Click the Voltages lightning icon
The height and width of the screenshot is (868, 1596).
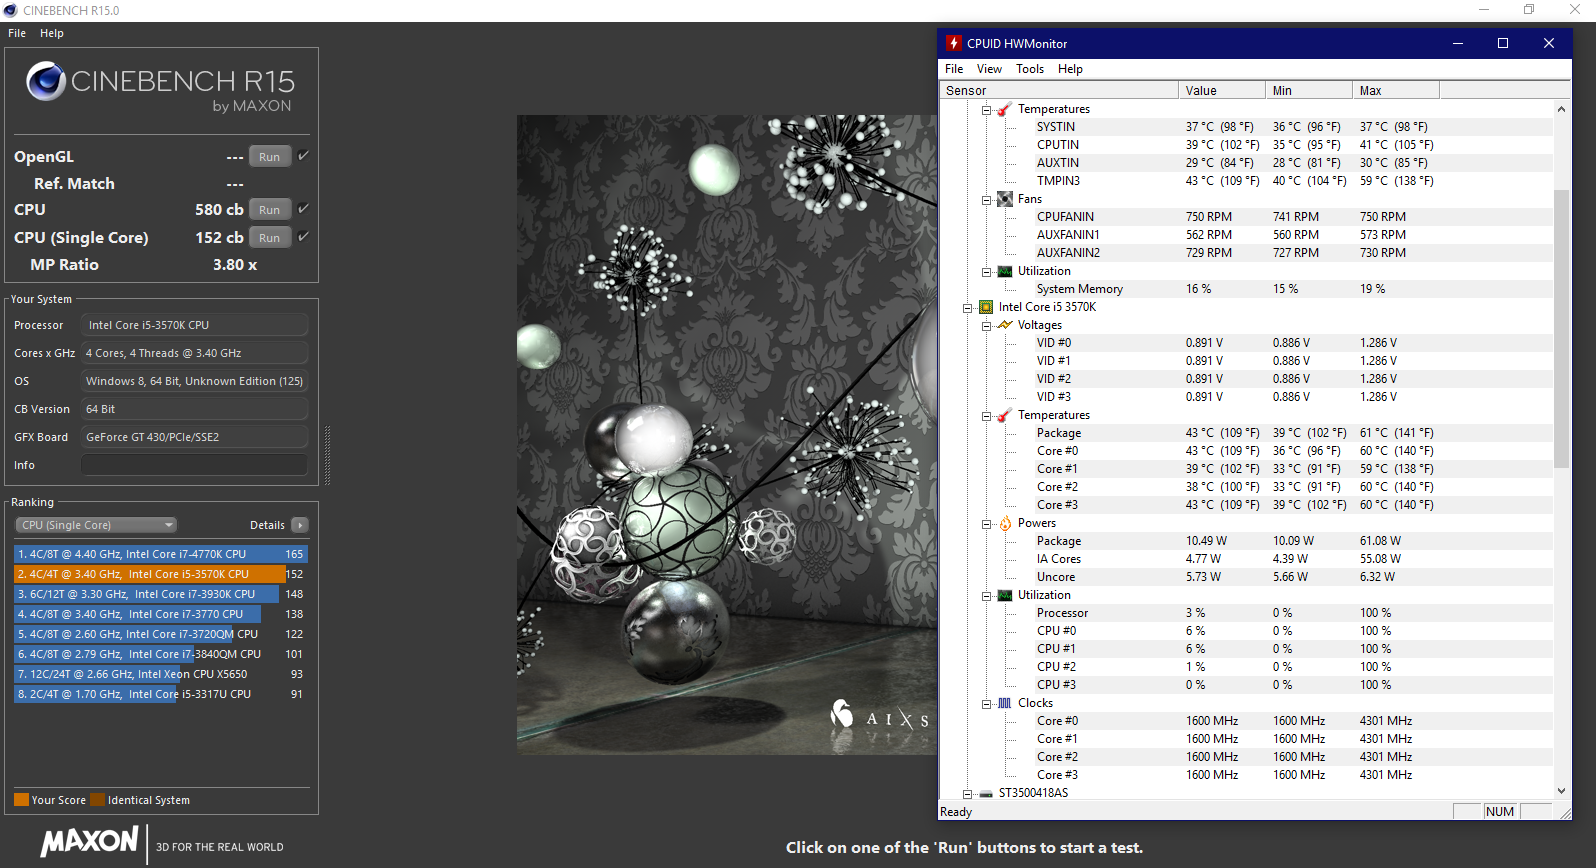[x=1004, y=325]
